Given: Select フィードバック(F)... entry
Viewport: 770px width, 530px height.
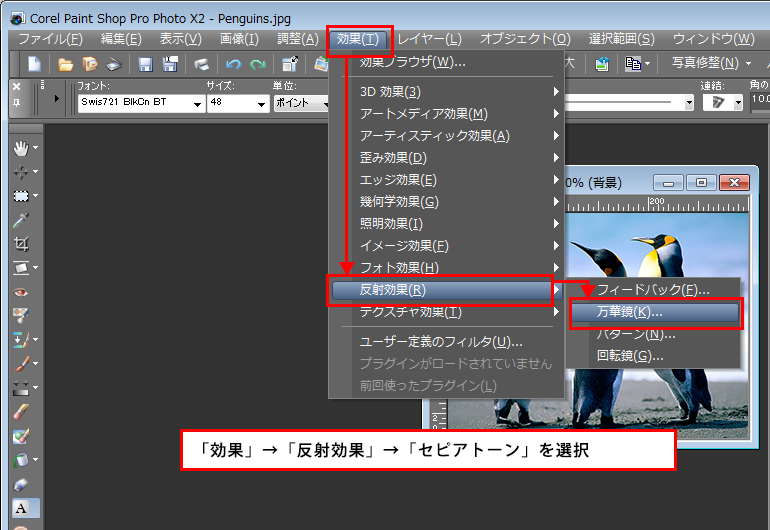Looking at the screenshot, I should pyautogui.click(x=654, y=290).
